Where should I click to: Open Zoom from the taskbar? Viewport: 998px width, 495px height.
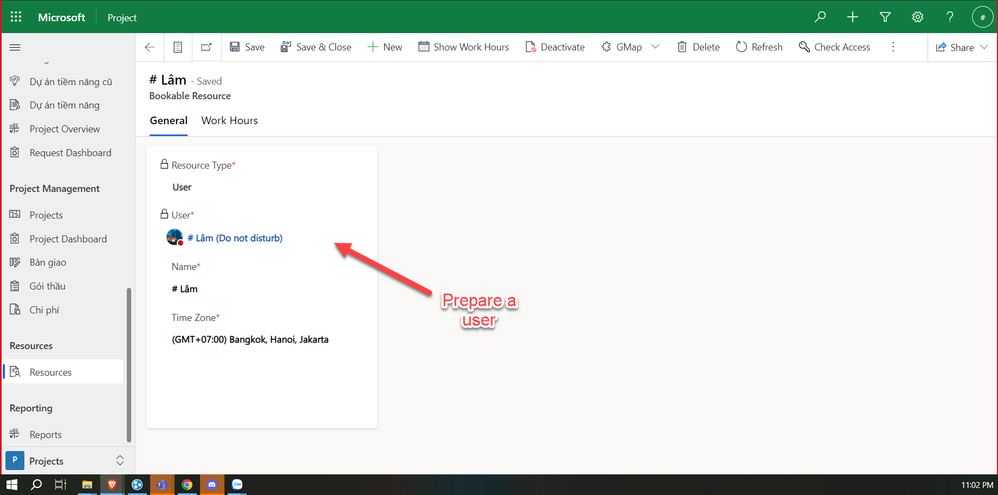237,485
